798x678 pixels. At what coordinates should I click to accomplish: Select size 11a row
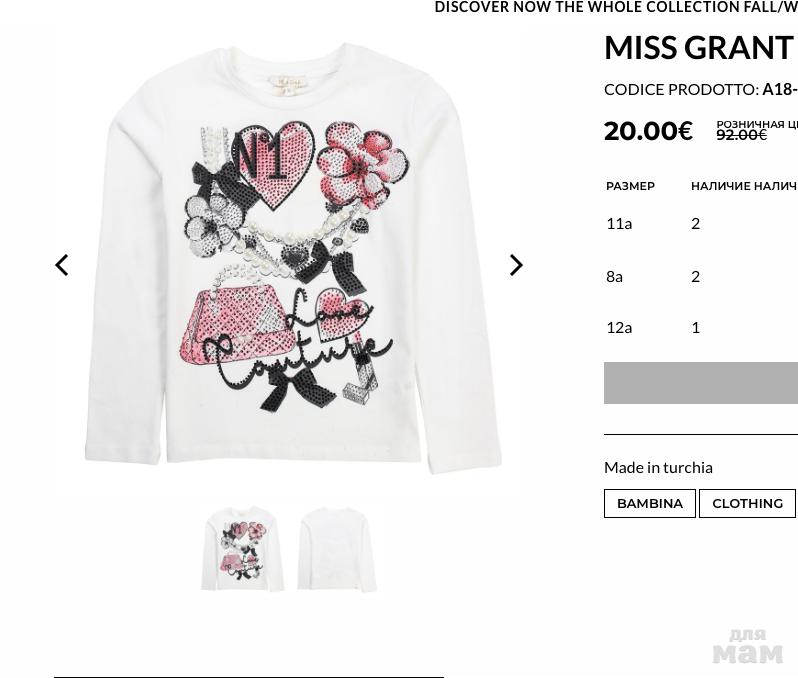(x=702, y=223)
